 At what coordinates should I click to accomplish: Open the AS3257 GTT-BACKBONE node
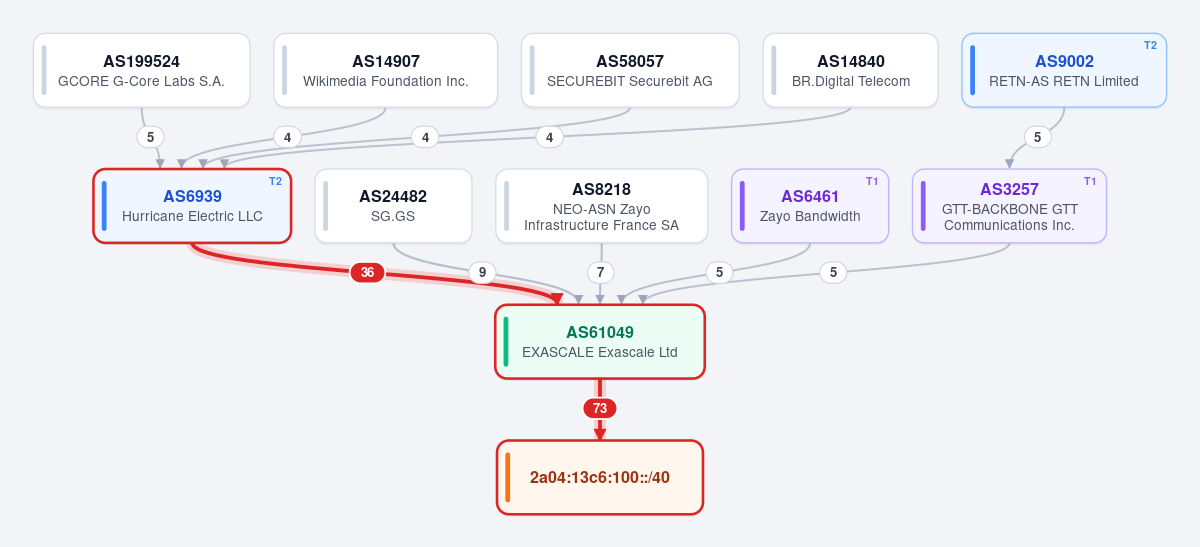click(x=1009, y=206)
